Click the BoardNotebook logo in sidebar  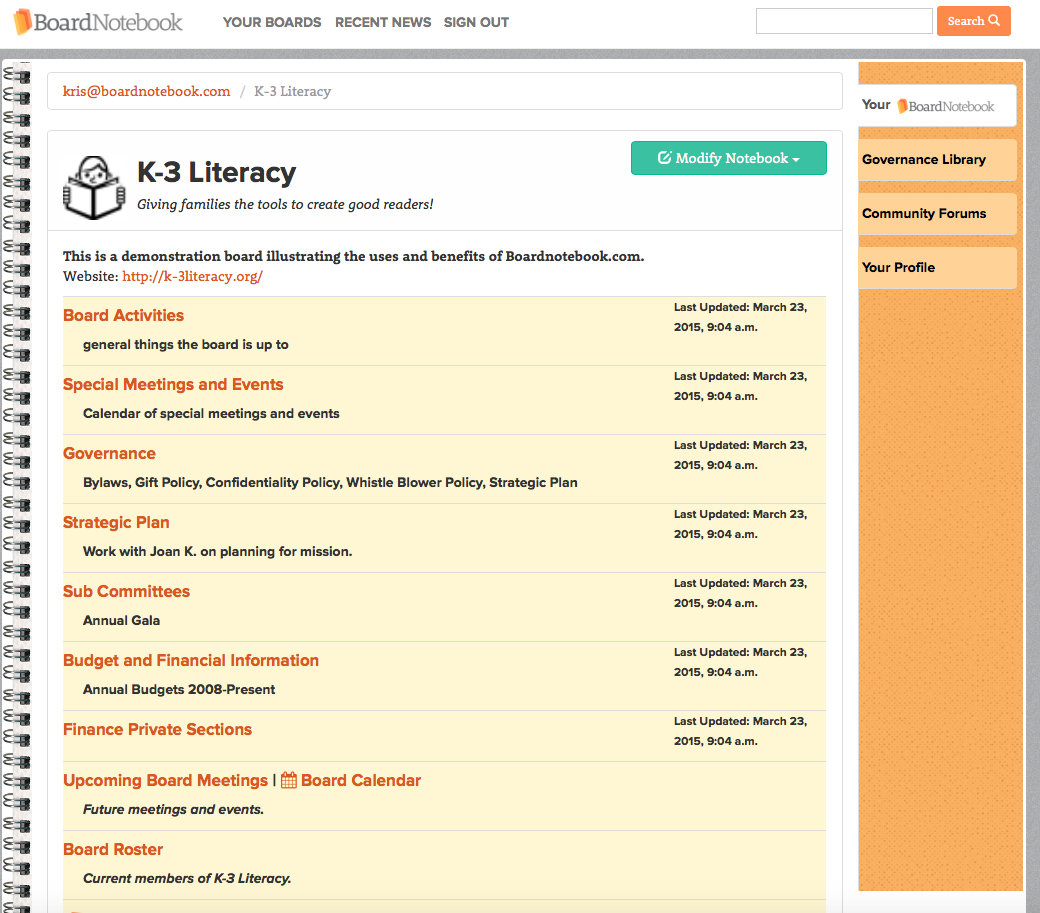(x=945, y=106)
